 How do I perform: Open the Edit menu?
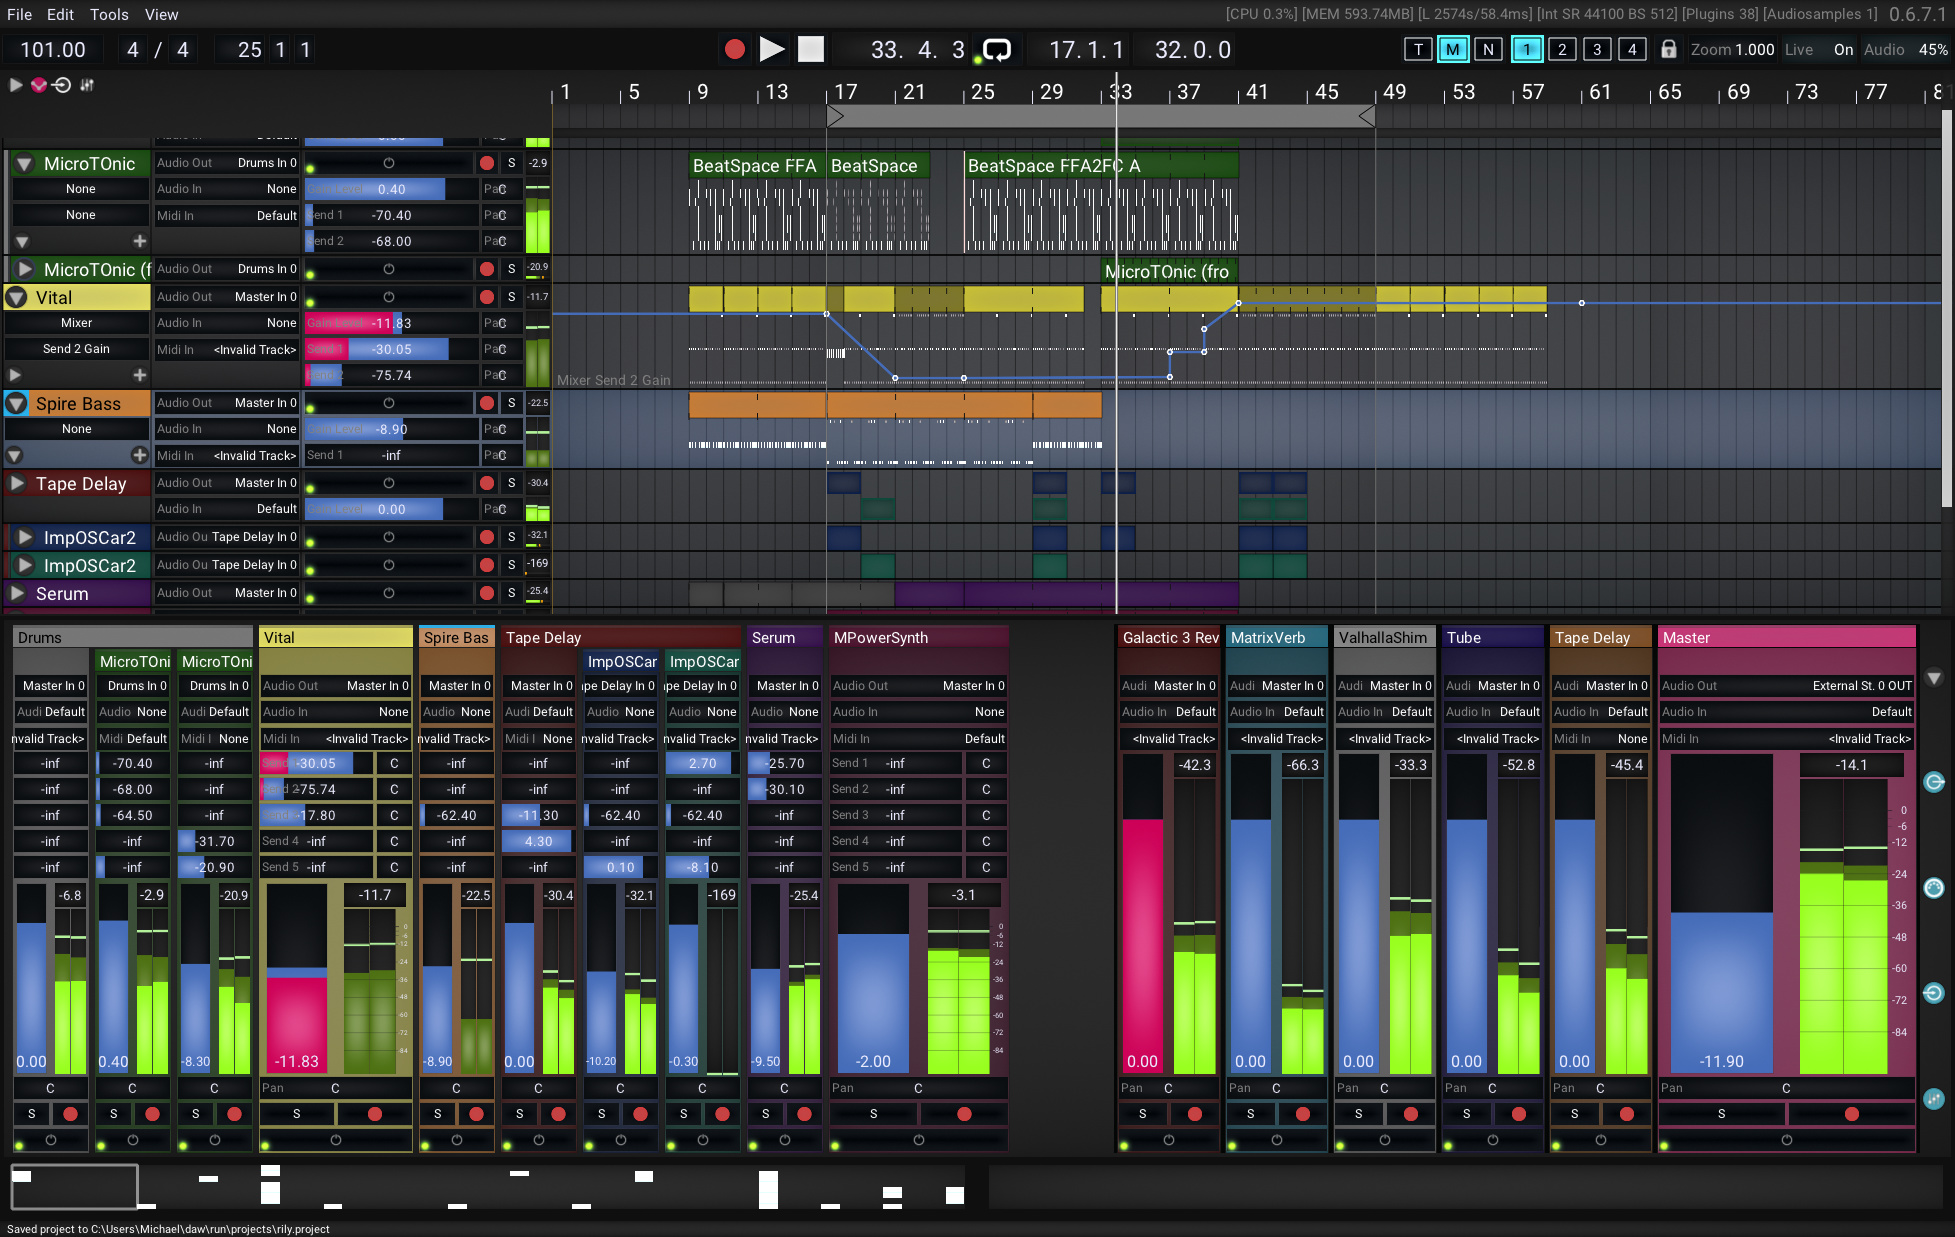click(60, 15)
